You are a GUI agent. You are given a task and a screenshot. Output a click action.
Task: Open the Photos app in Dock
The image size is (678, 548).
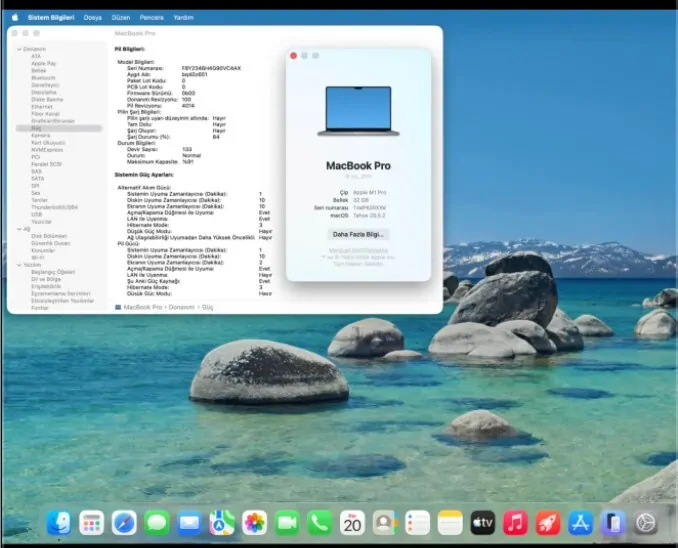tap(255, 523)
